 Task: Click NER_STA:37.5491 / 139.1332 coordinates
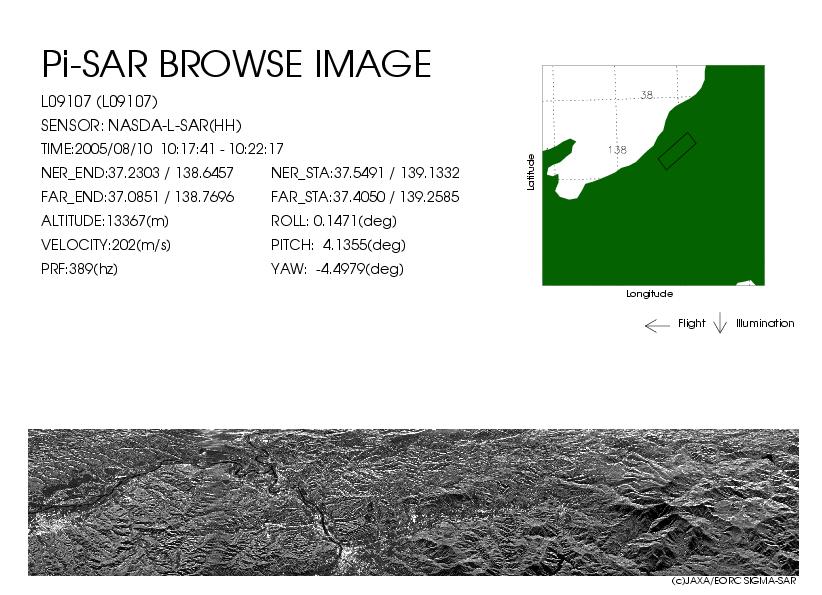coord(365,173)
